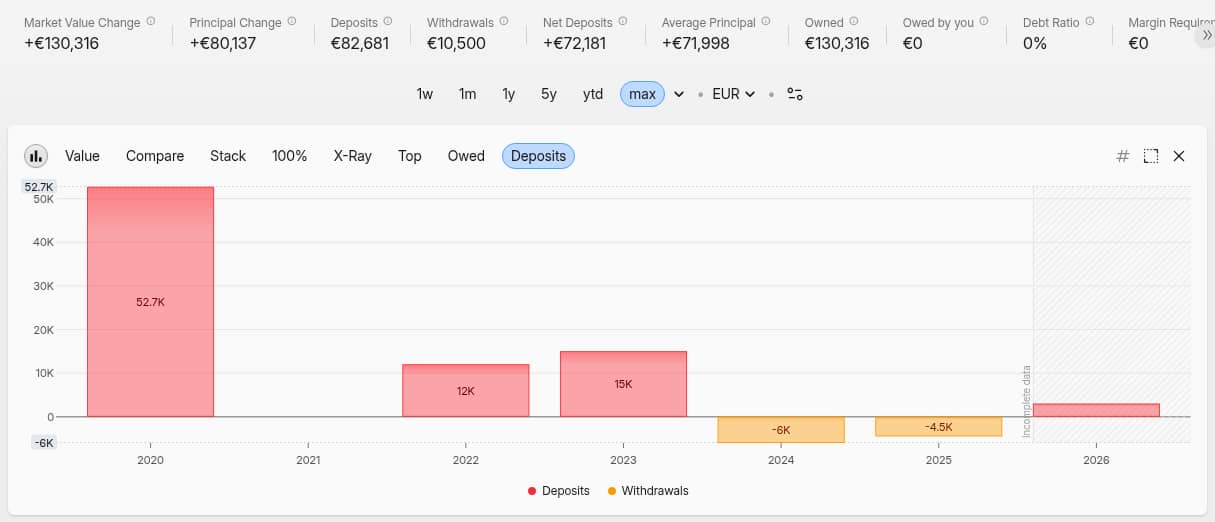Toggle Deposits series in legend
This screenshot has width=1215, height=522.
point(559,491)
